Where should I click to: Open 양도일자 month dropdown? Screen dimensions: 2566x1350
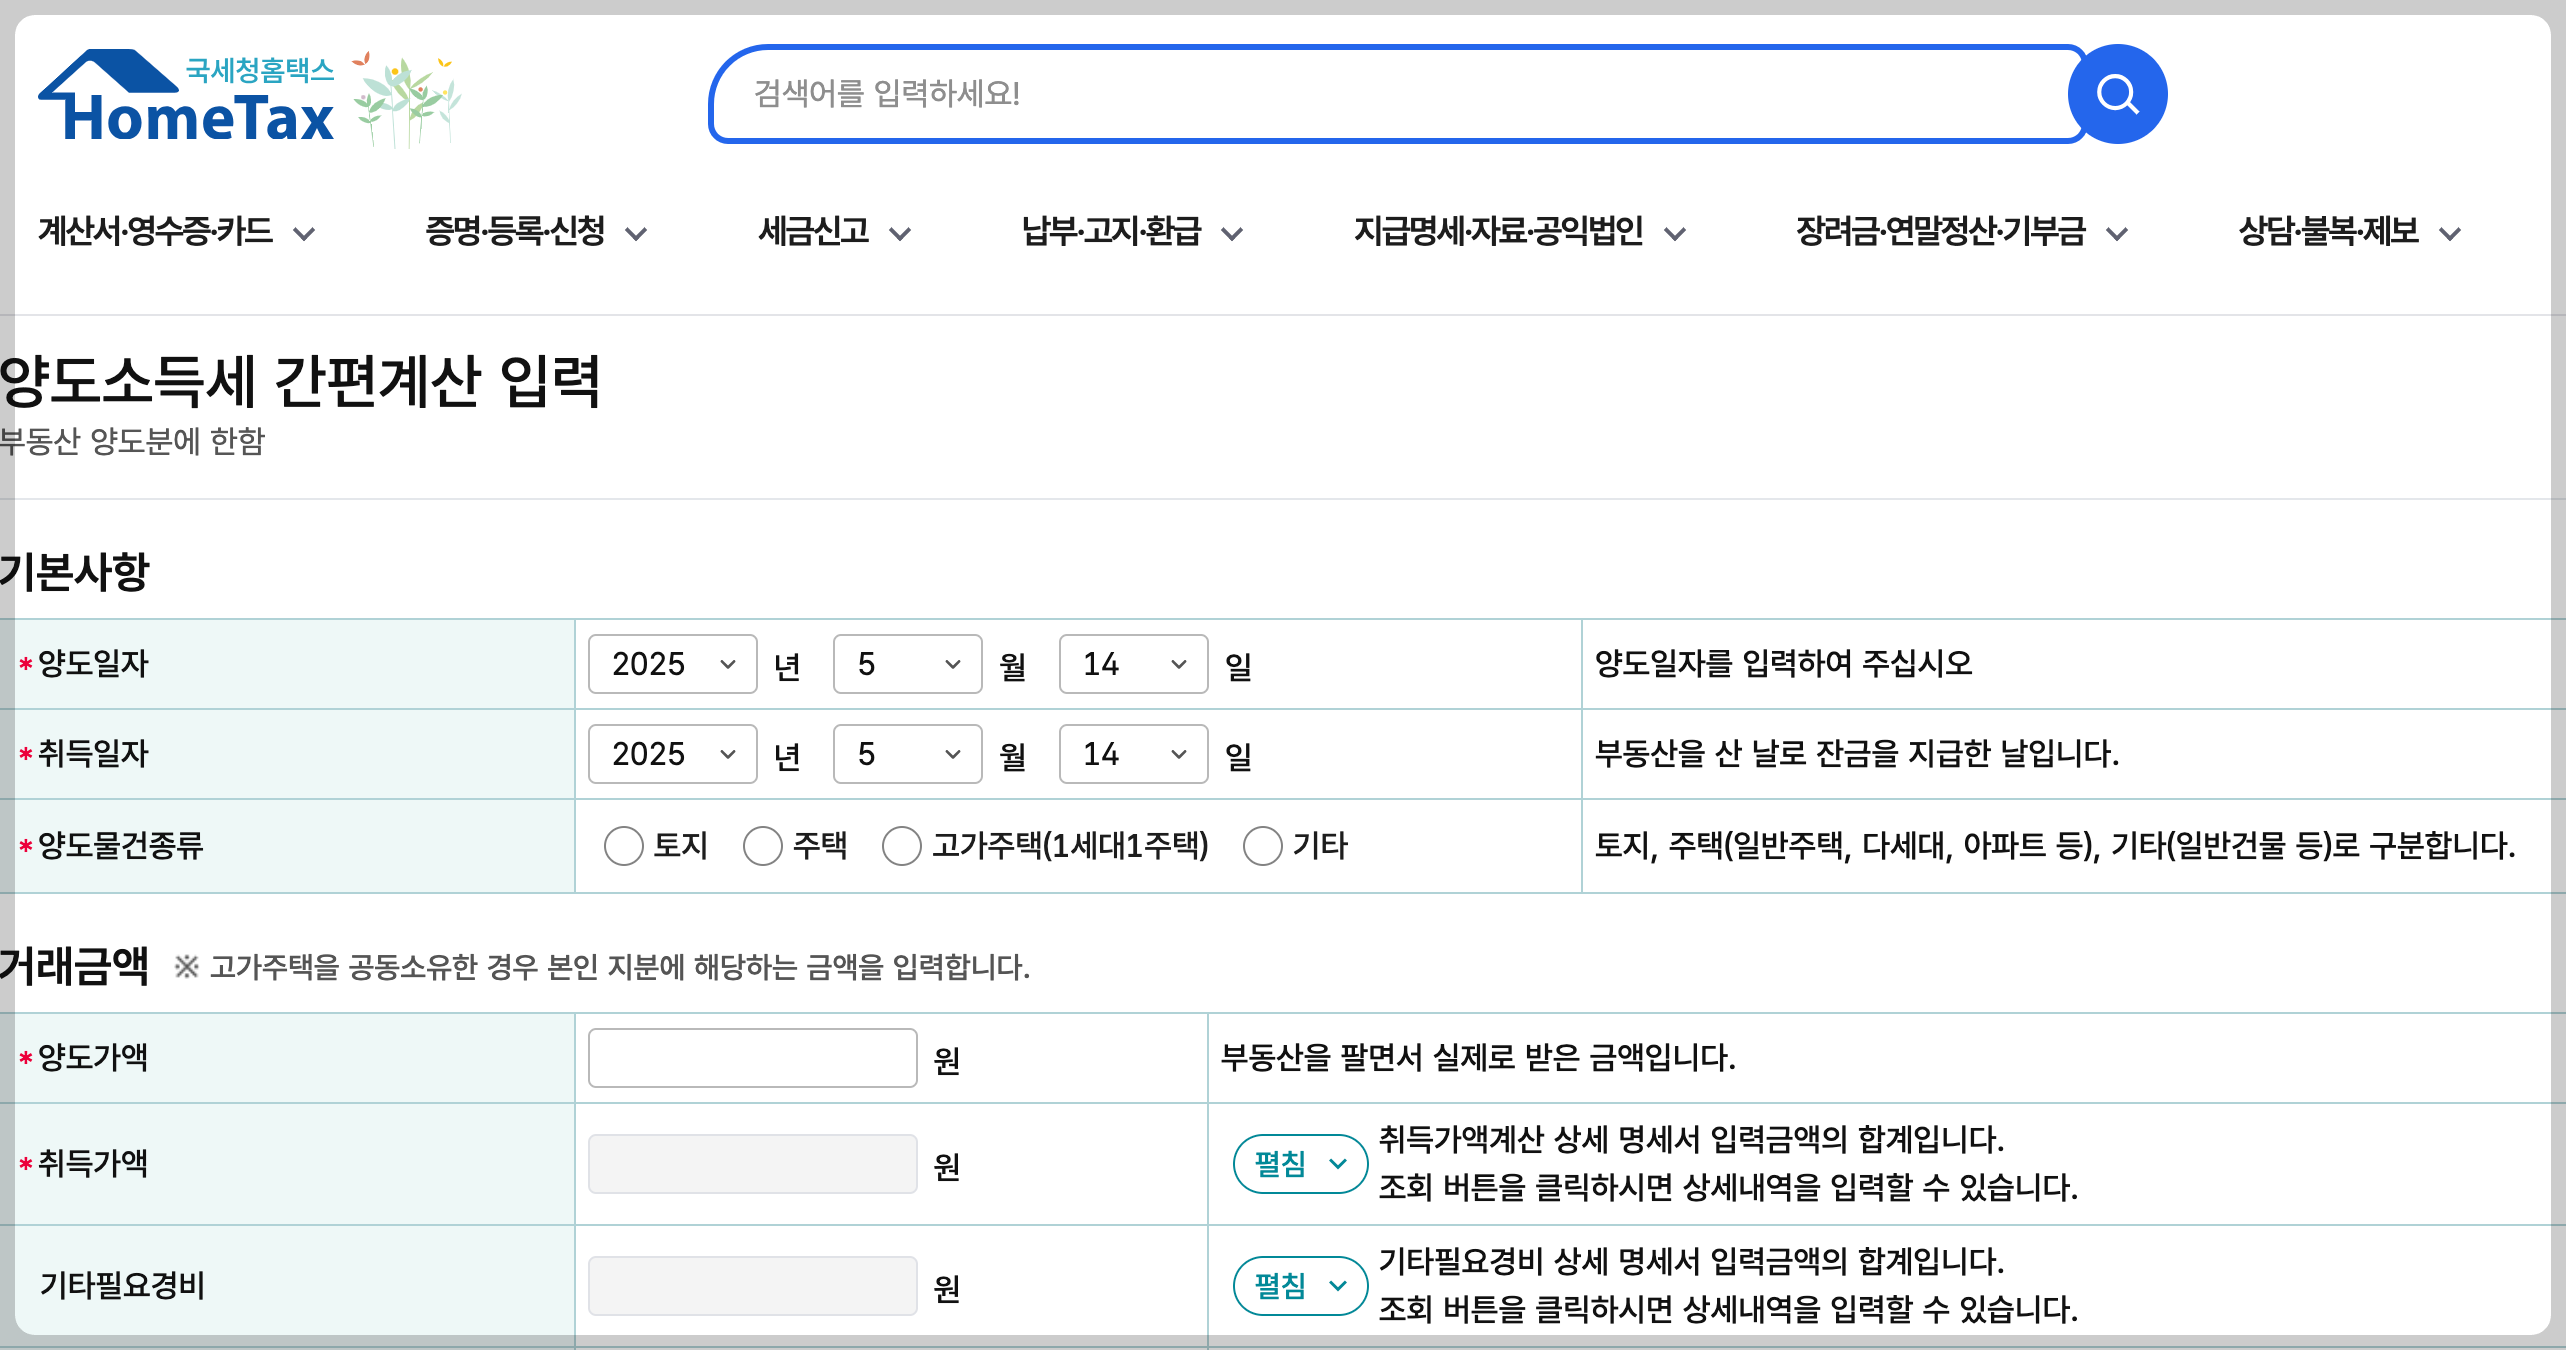(x=907, y=664)
